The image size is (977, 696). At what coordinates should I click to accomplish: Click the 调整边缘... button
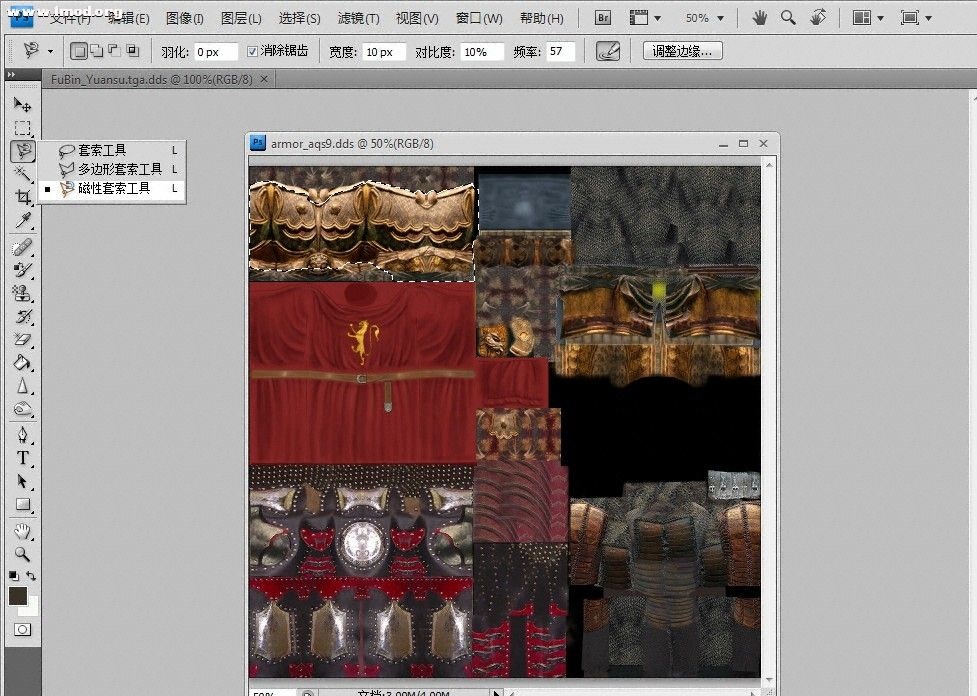(682, 51)
